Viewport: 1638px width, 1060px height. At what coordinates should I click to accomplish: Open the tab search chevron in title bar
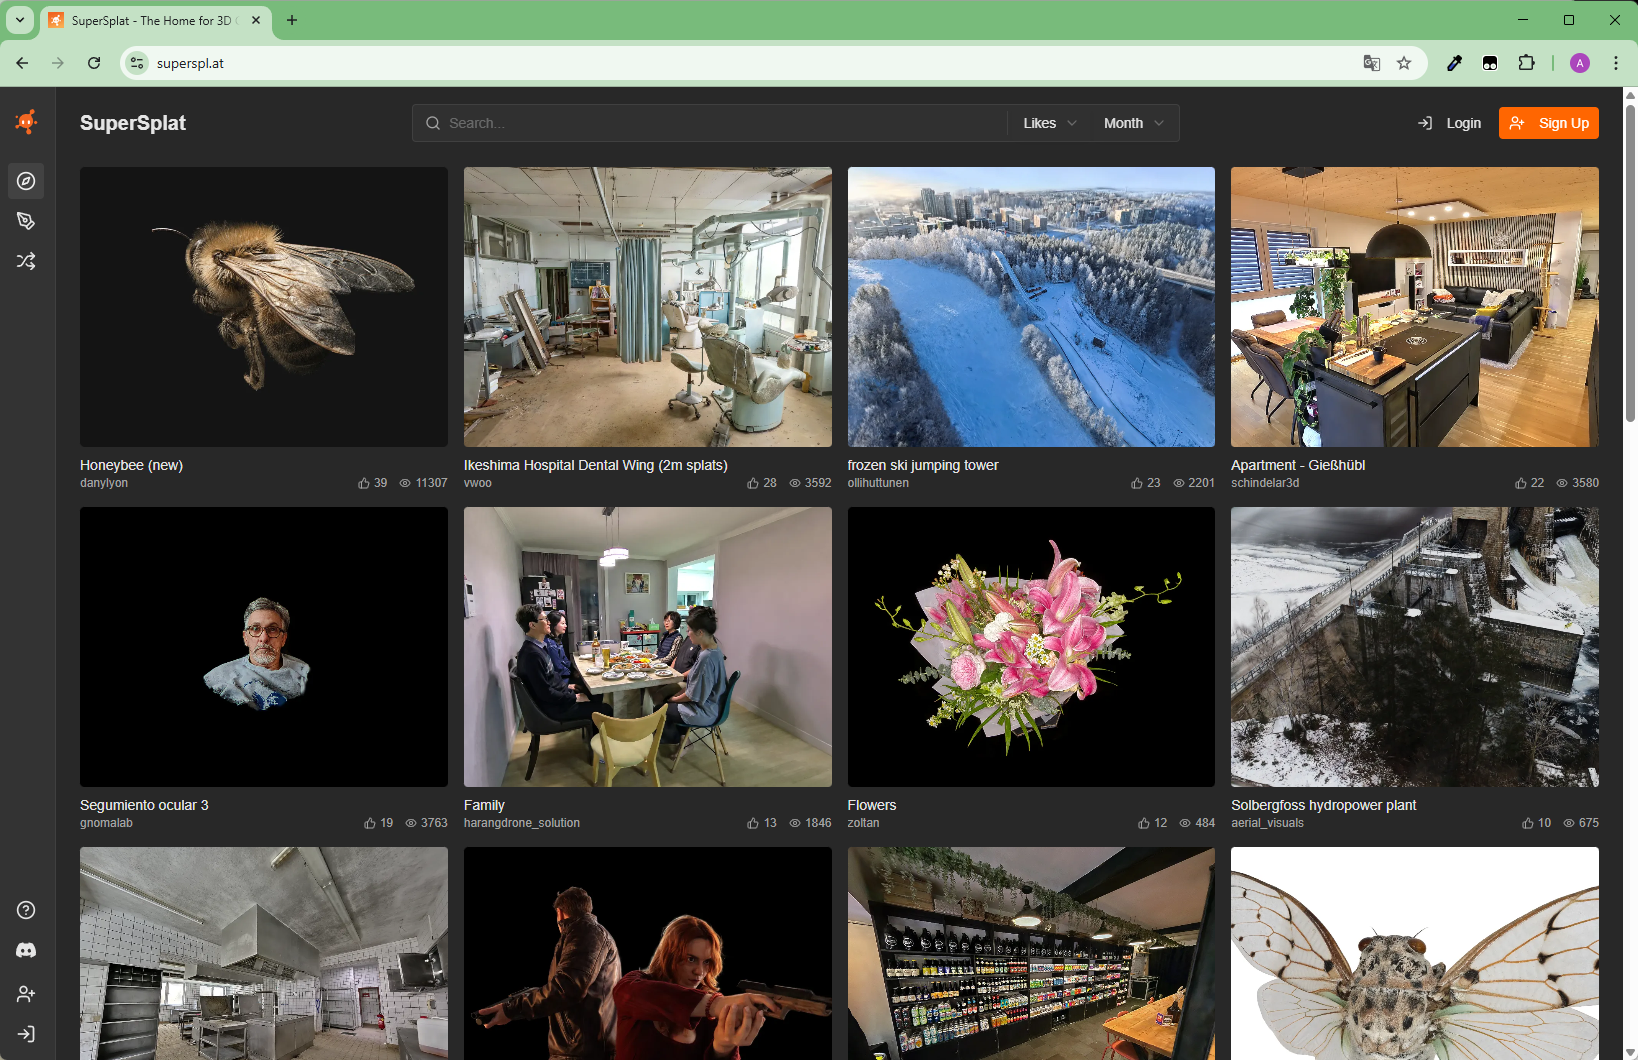[20, 20]
